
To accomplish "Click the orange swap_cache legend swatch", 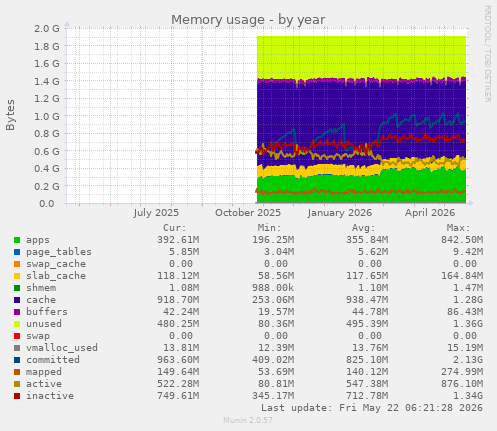I will (x=17, y=264).
